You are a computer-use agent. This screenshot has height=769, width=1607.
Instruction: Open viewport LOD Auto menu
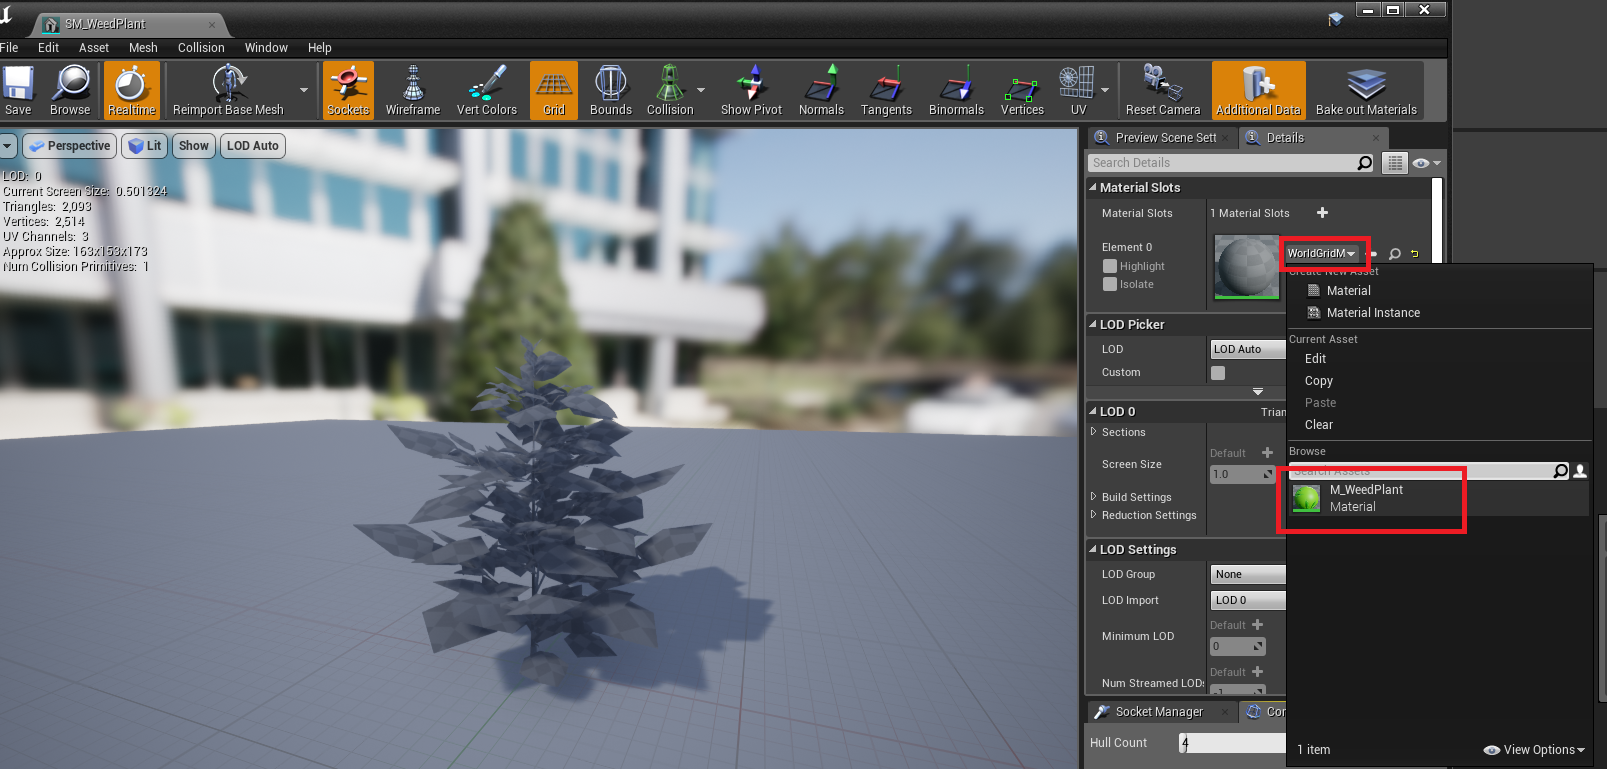253,146
